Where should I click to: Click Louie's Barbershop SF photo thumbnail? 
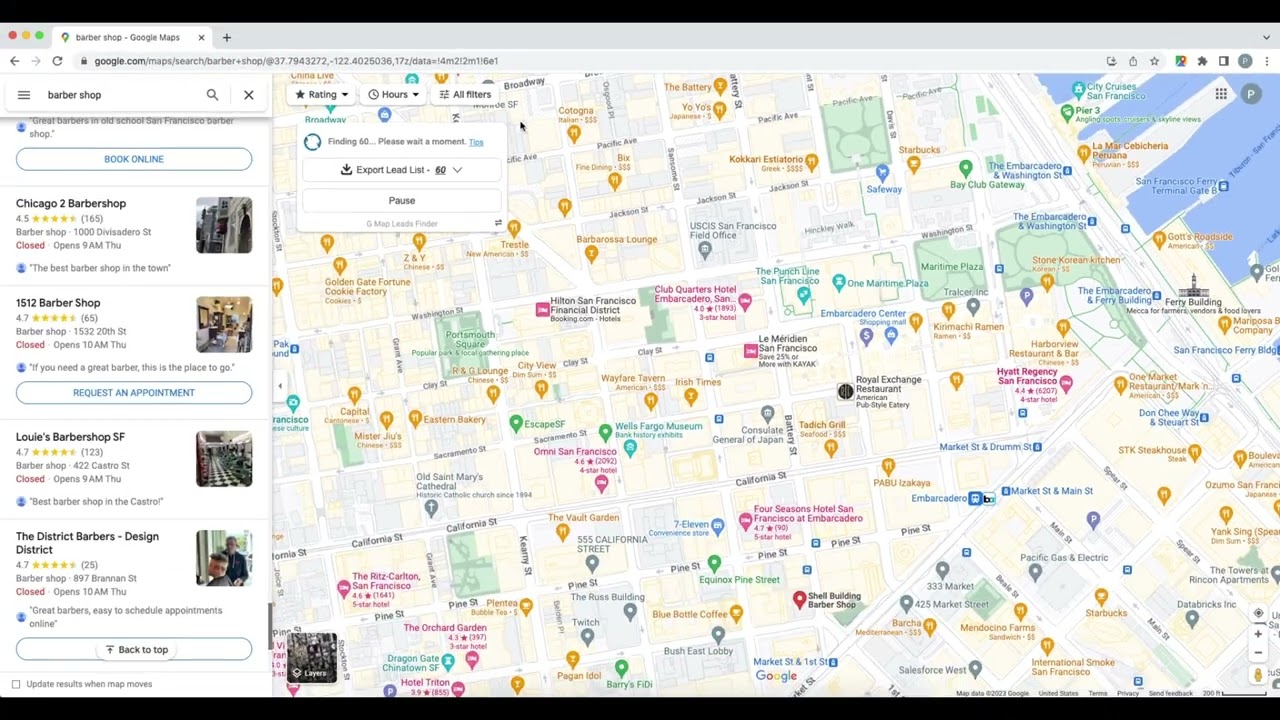click(224, 458)
